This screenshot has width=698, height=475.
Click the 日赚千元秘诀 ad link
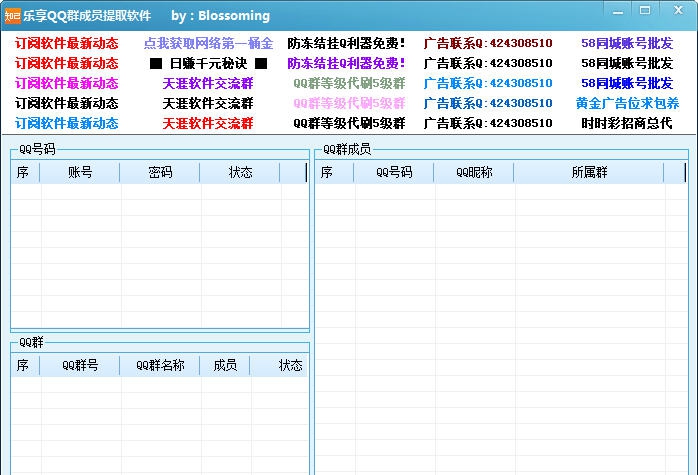point(208,63)
